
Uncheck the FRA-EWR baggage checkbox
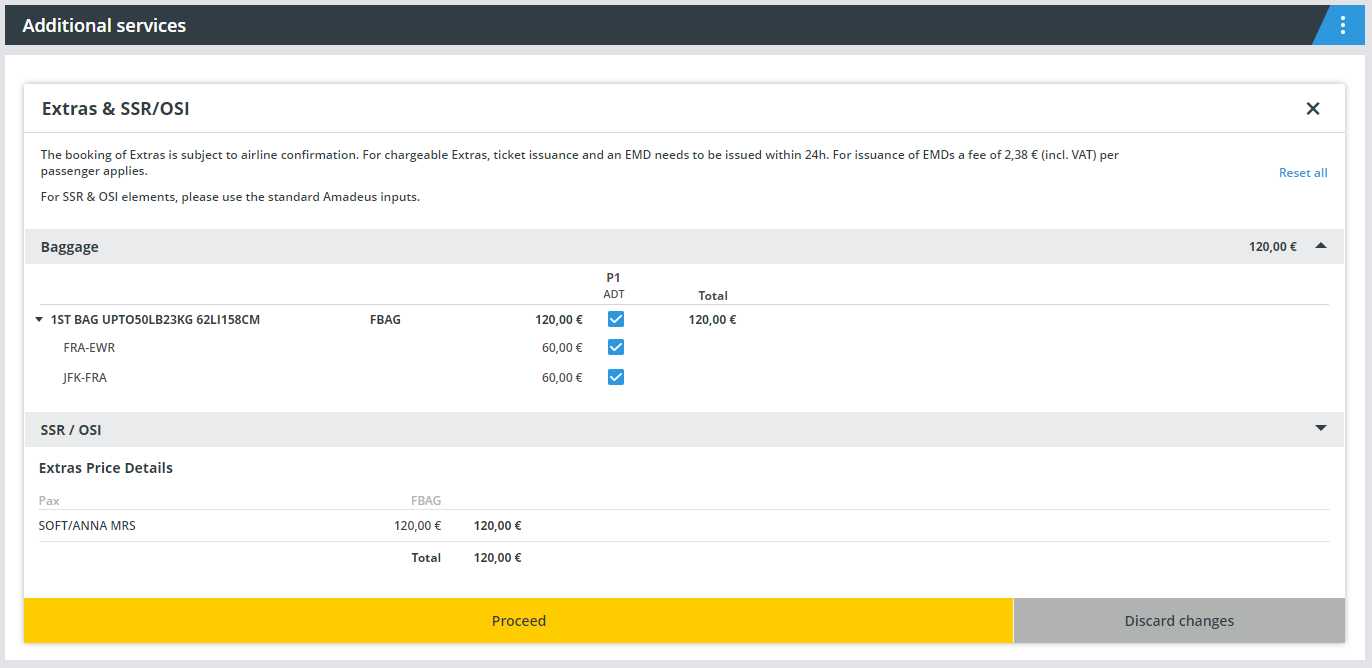[x=616, y=347]
